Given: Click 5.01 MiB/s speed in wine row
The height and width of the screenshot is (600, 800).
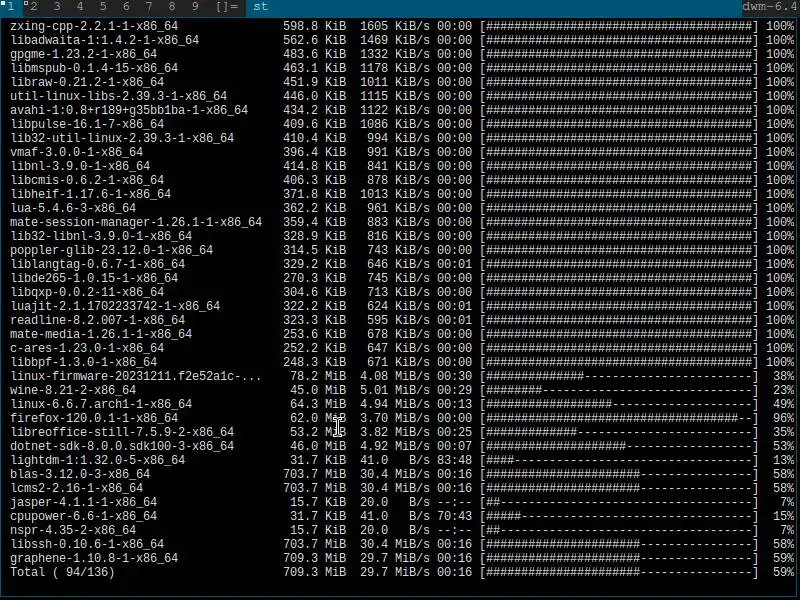Looking at the screenshot, I should click(x=394, y=390).
